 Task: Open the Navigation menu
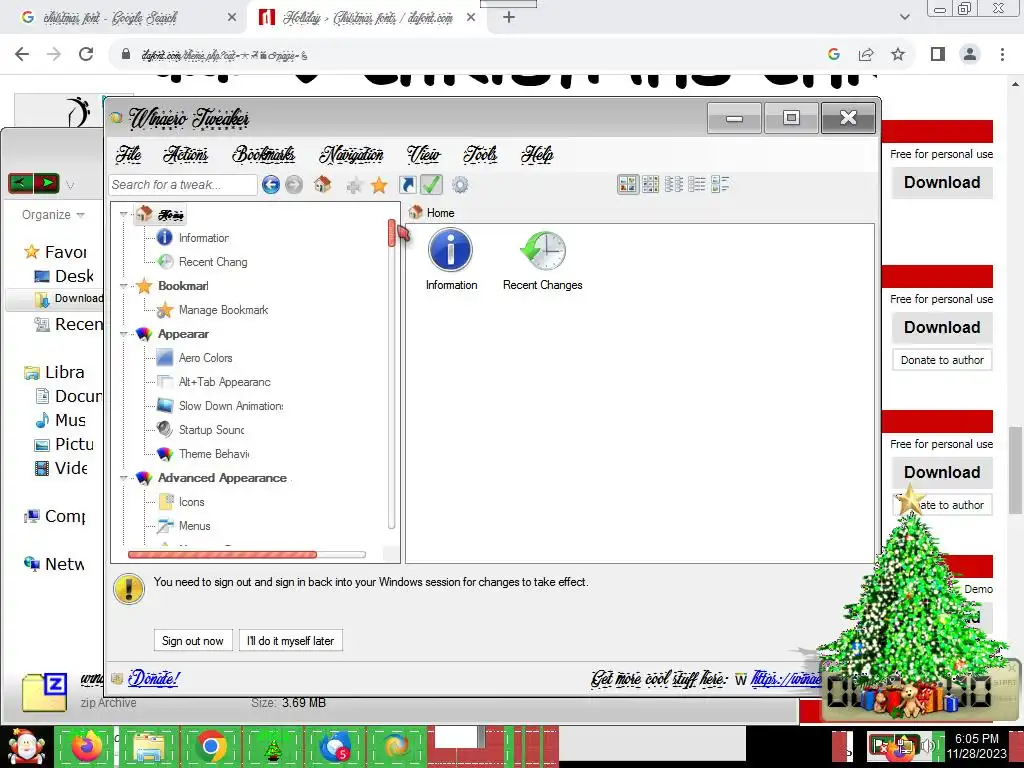(x=351, y=155)
